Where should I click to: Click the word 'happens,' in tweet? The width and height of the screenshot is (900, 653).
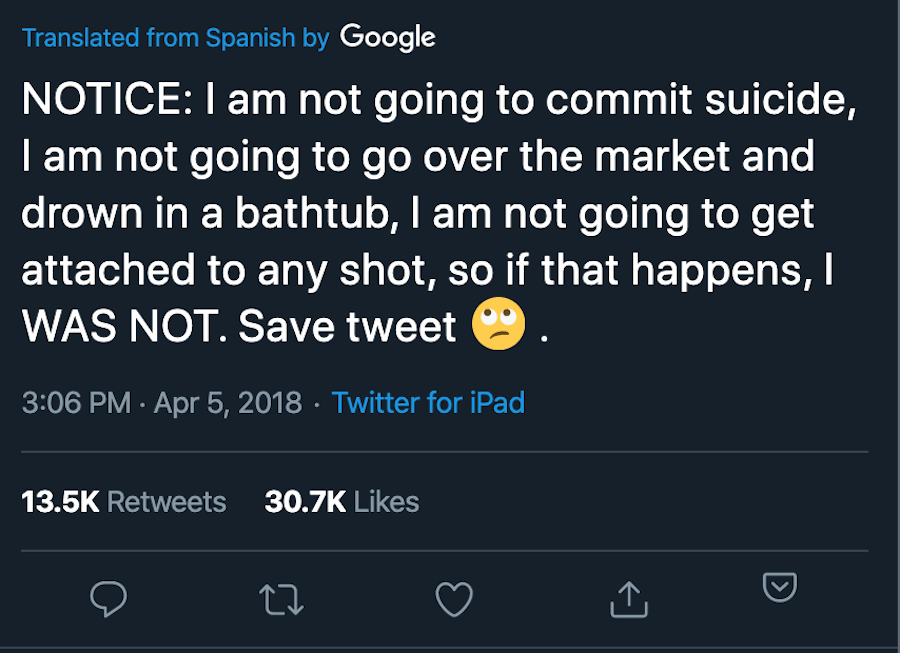click(723, 270)
